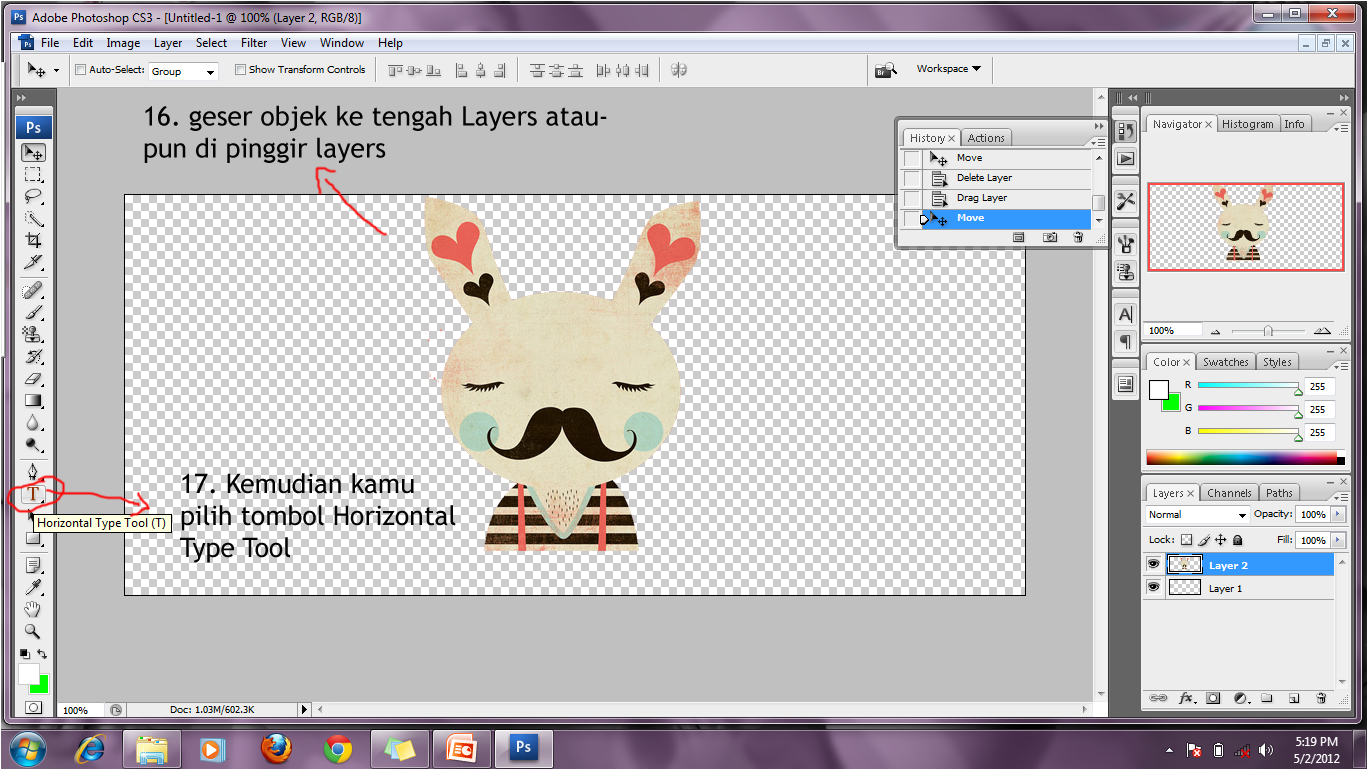Open the Auto-Select Group dropdown

coord(183,71)
